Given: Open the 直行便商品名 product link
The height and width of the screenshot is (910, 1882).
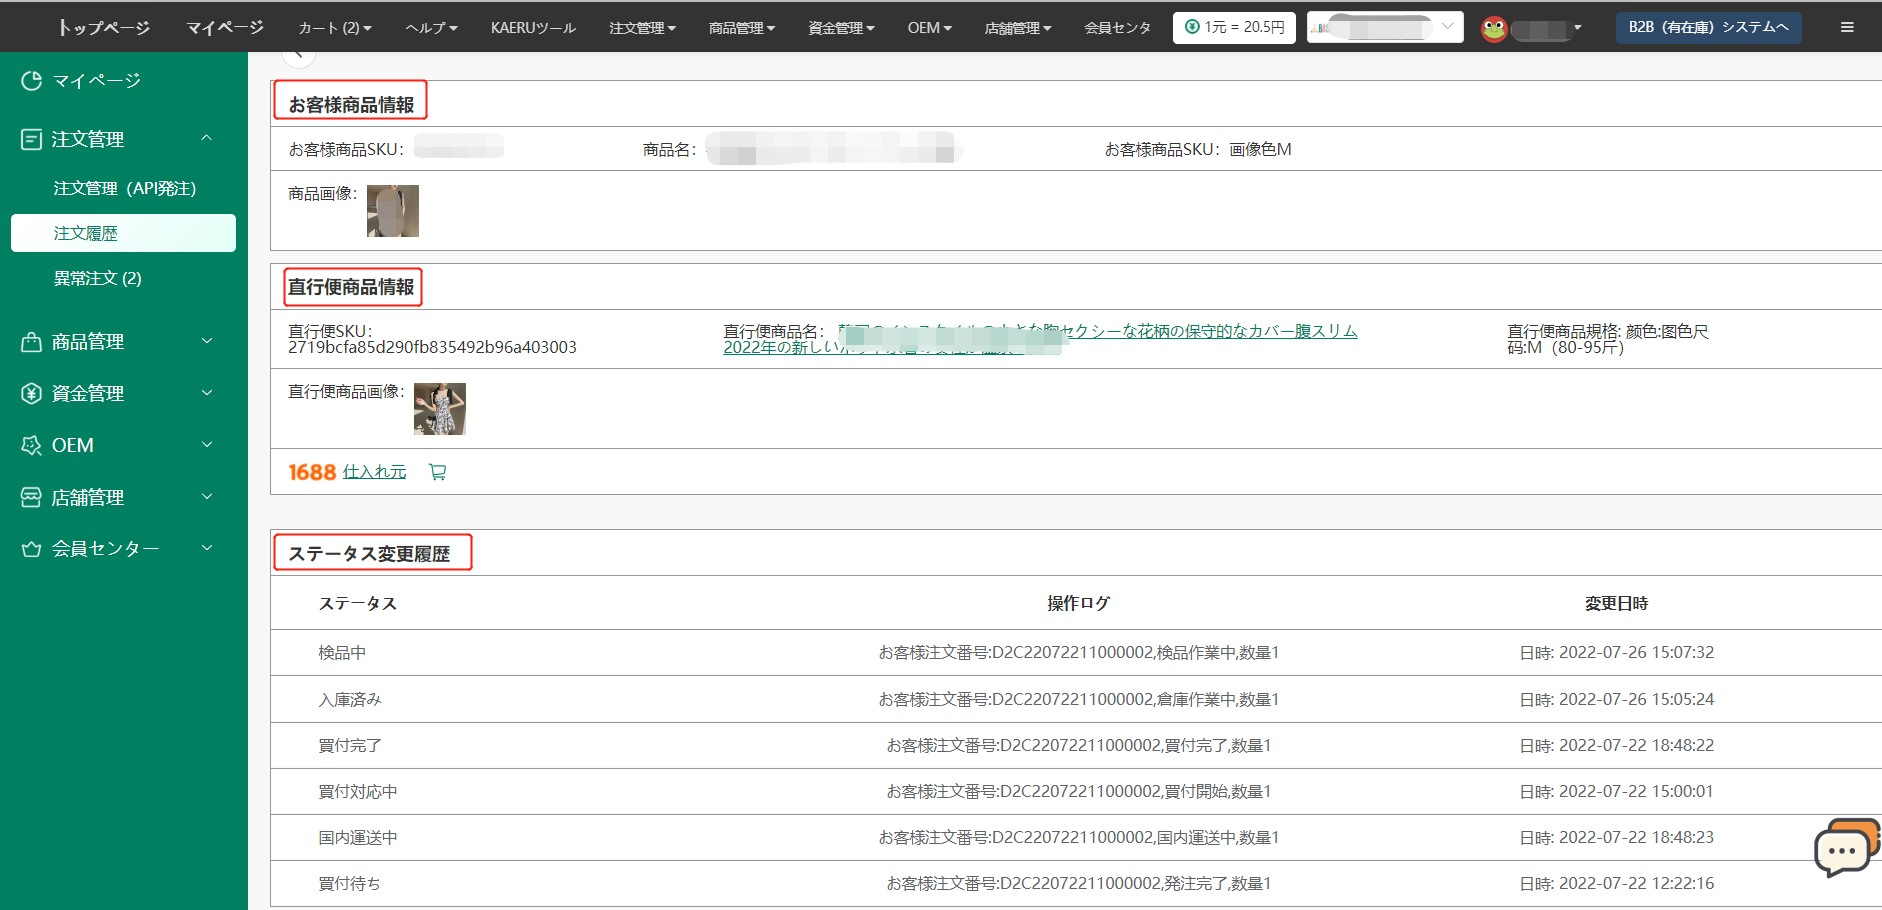Looking at the screenshot, I should (x=1040, y=339).
